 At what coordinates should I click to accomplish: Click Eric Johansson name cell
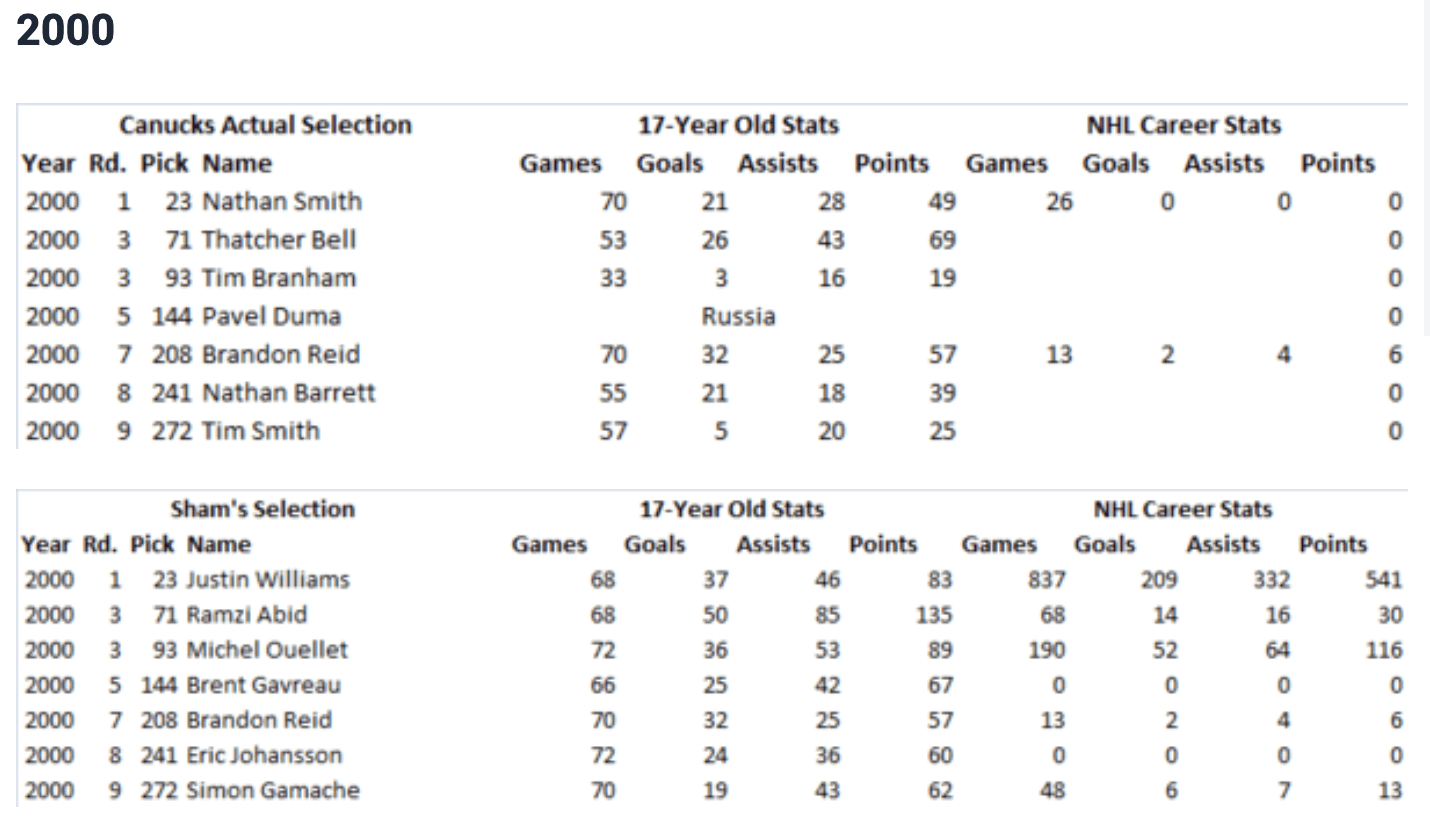pyautogui.click(x=264, y=755)
